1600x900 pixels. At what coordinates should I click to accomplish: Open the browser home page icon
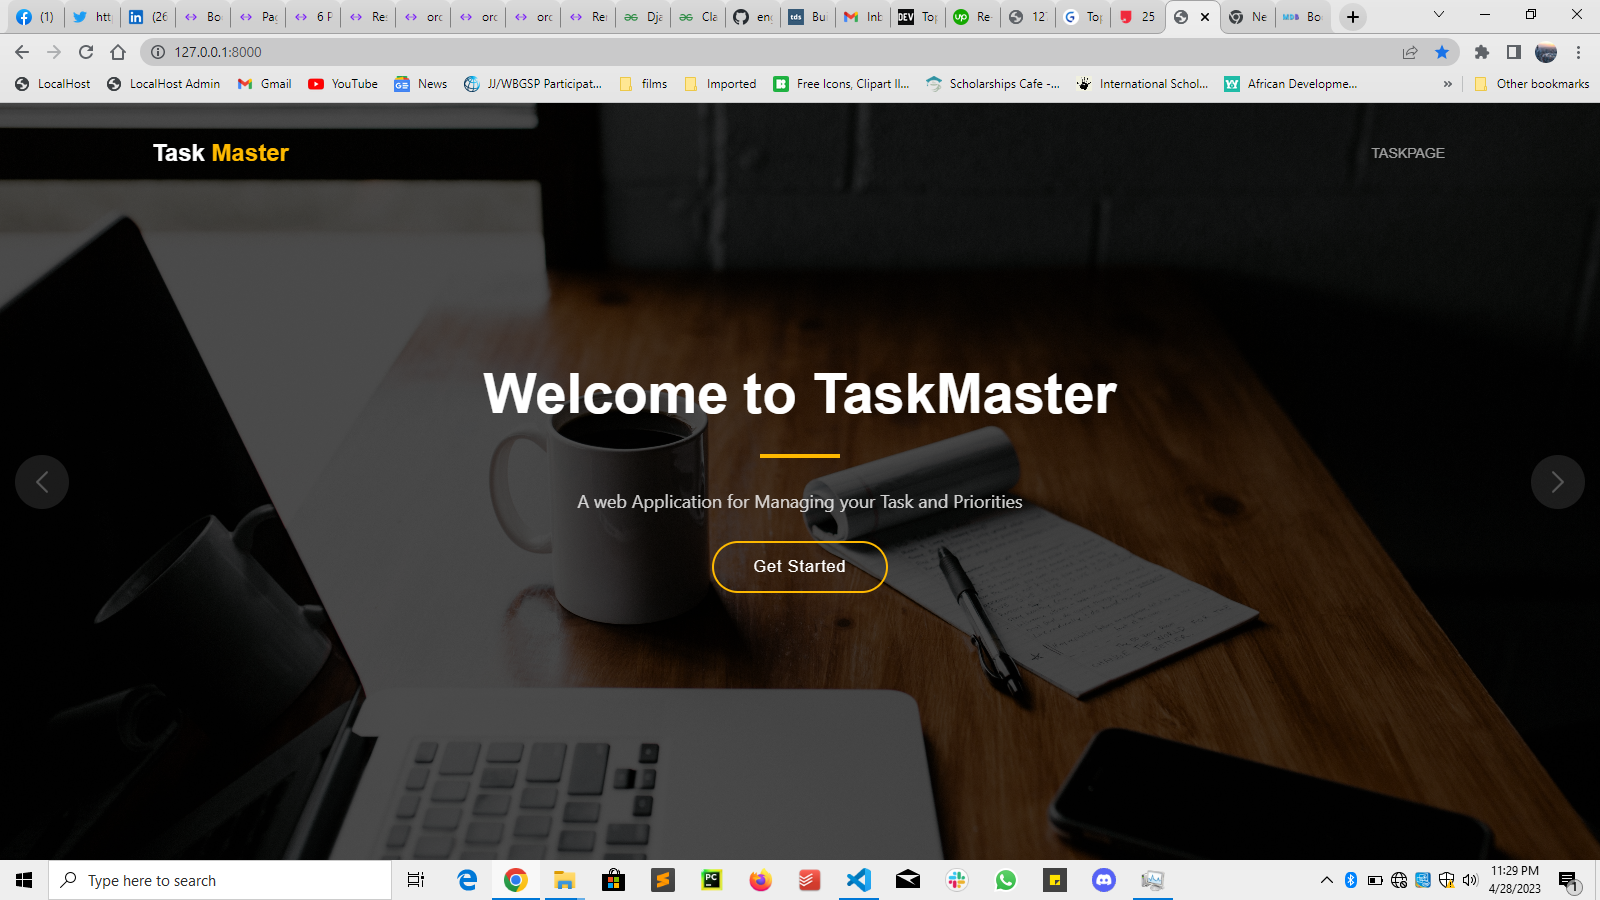tap(116, 52)
